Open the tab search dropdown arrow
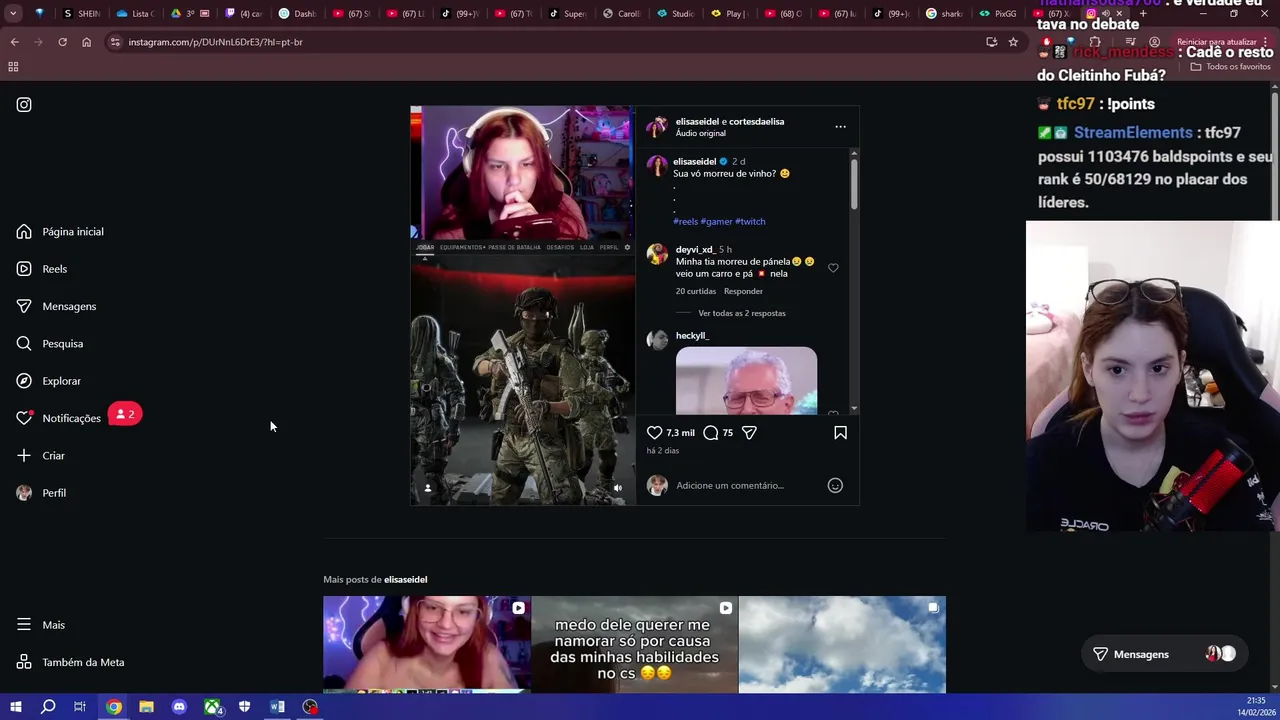The width and height of the screenshot is (1280, 720). [x=13, y=14]
